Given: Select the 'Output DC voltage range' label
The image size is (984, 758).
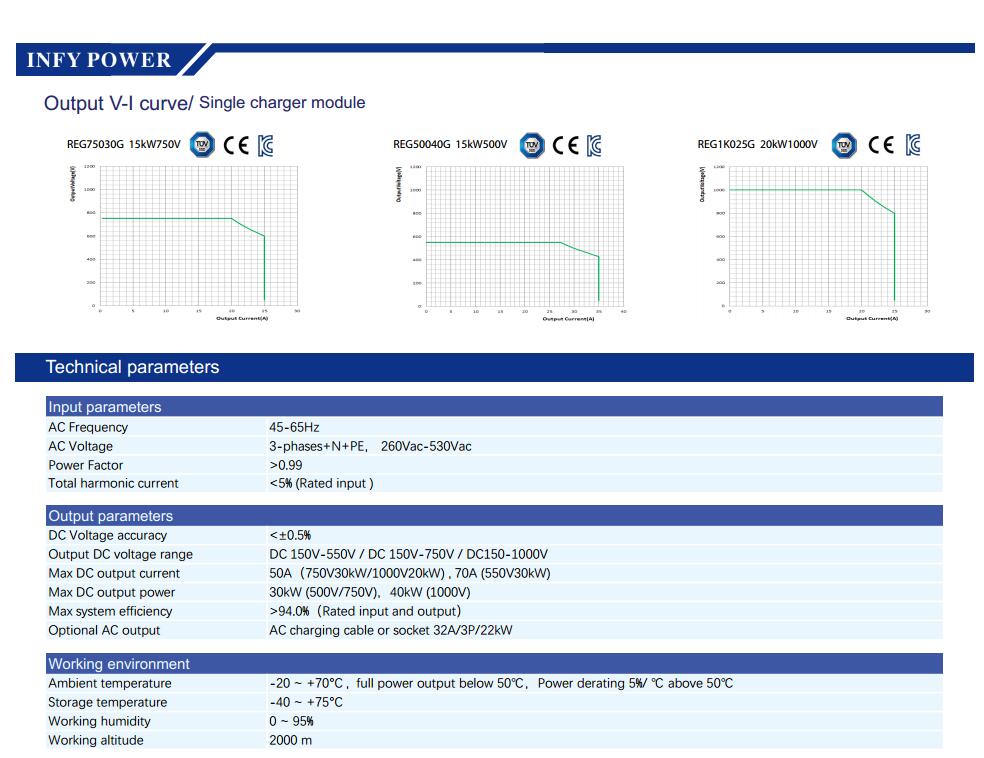Looking at the screenshot, I should click(120, 554).
